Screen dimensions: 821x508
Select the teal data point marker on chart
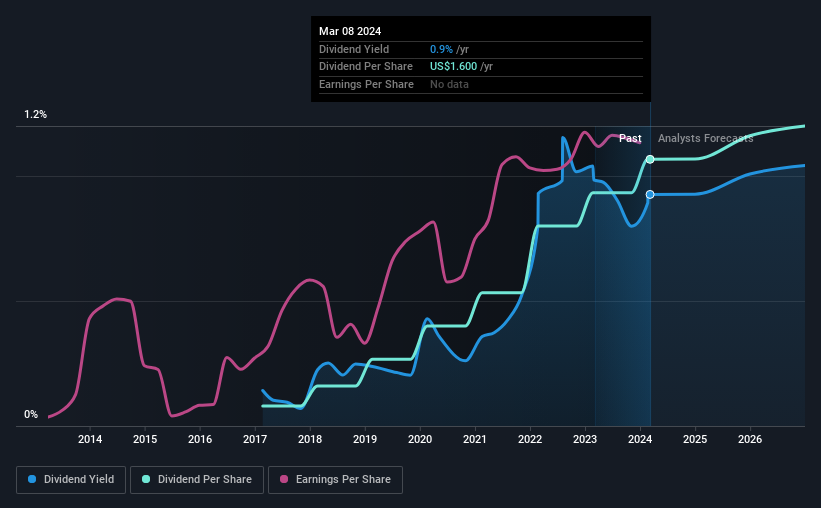[650, 159]
